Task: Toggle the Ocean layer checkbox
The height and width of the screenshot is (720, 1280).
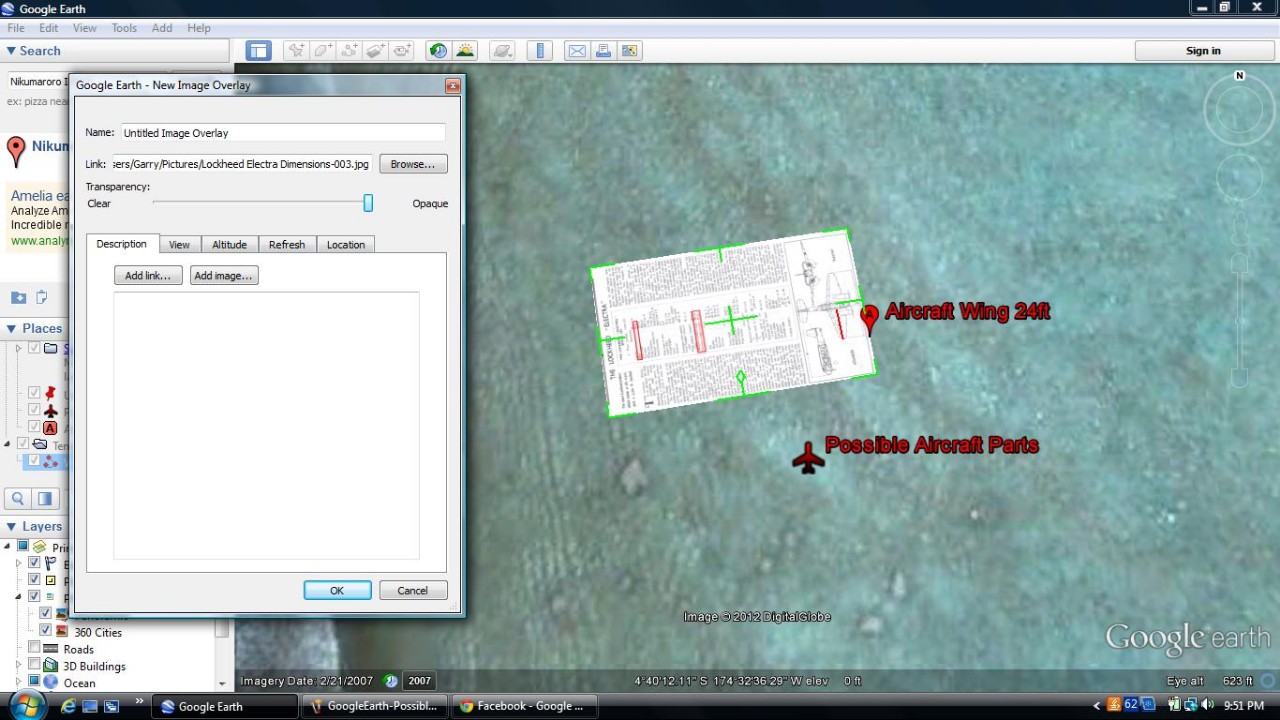Action: coord(34,682)
